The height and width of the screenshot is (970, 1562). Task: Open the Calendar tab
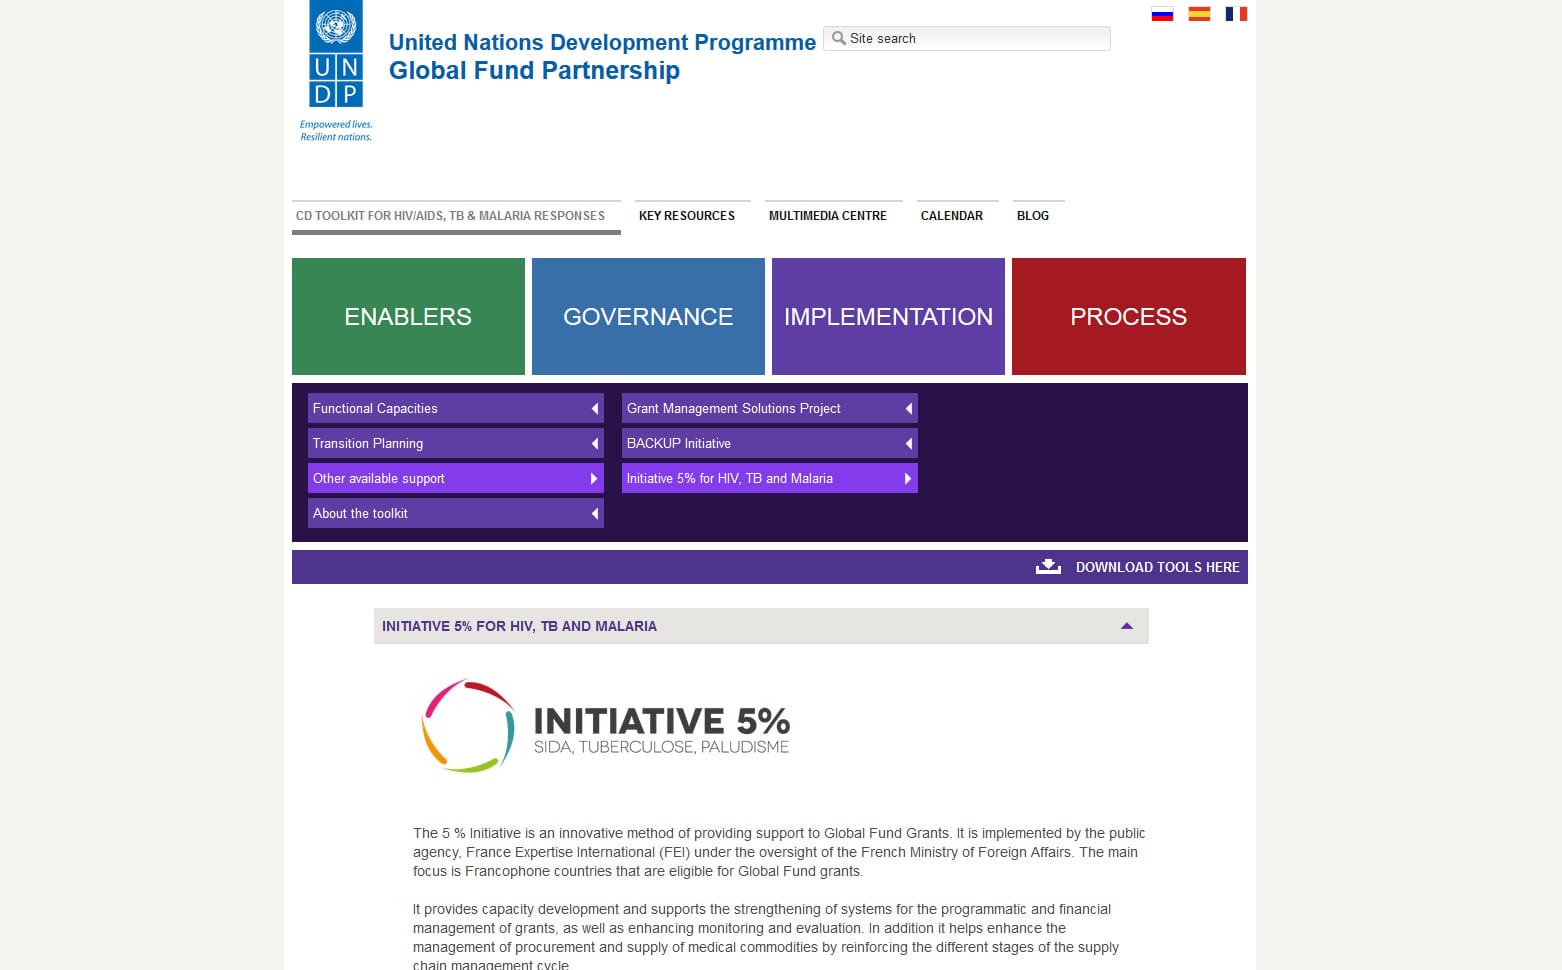pos(957,216)
